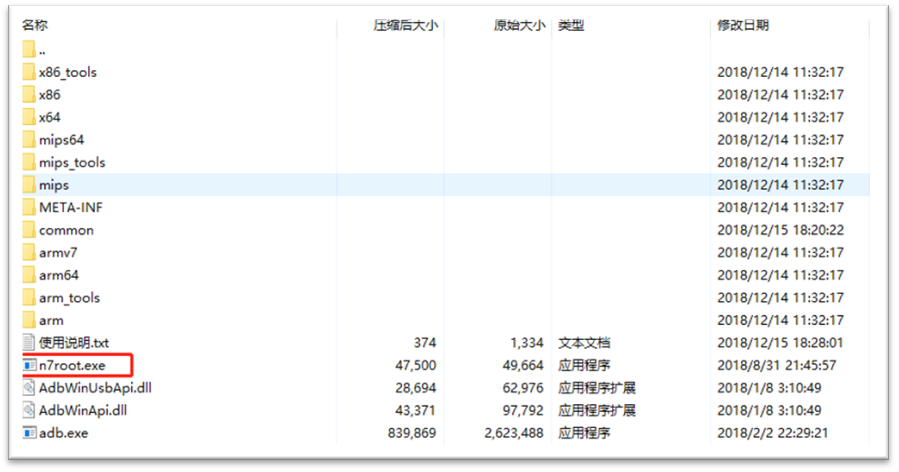Click the original size 1,334 of 使用说明.txt

click(x=527, y=343)
